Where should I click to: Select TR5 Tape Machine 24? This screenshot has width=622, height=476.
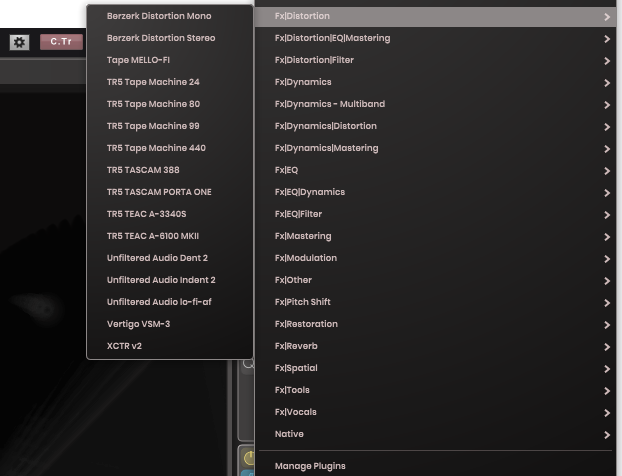coord(170,82)
